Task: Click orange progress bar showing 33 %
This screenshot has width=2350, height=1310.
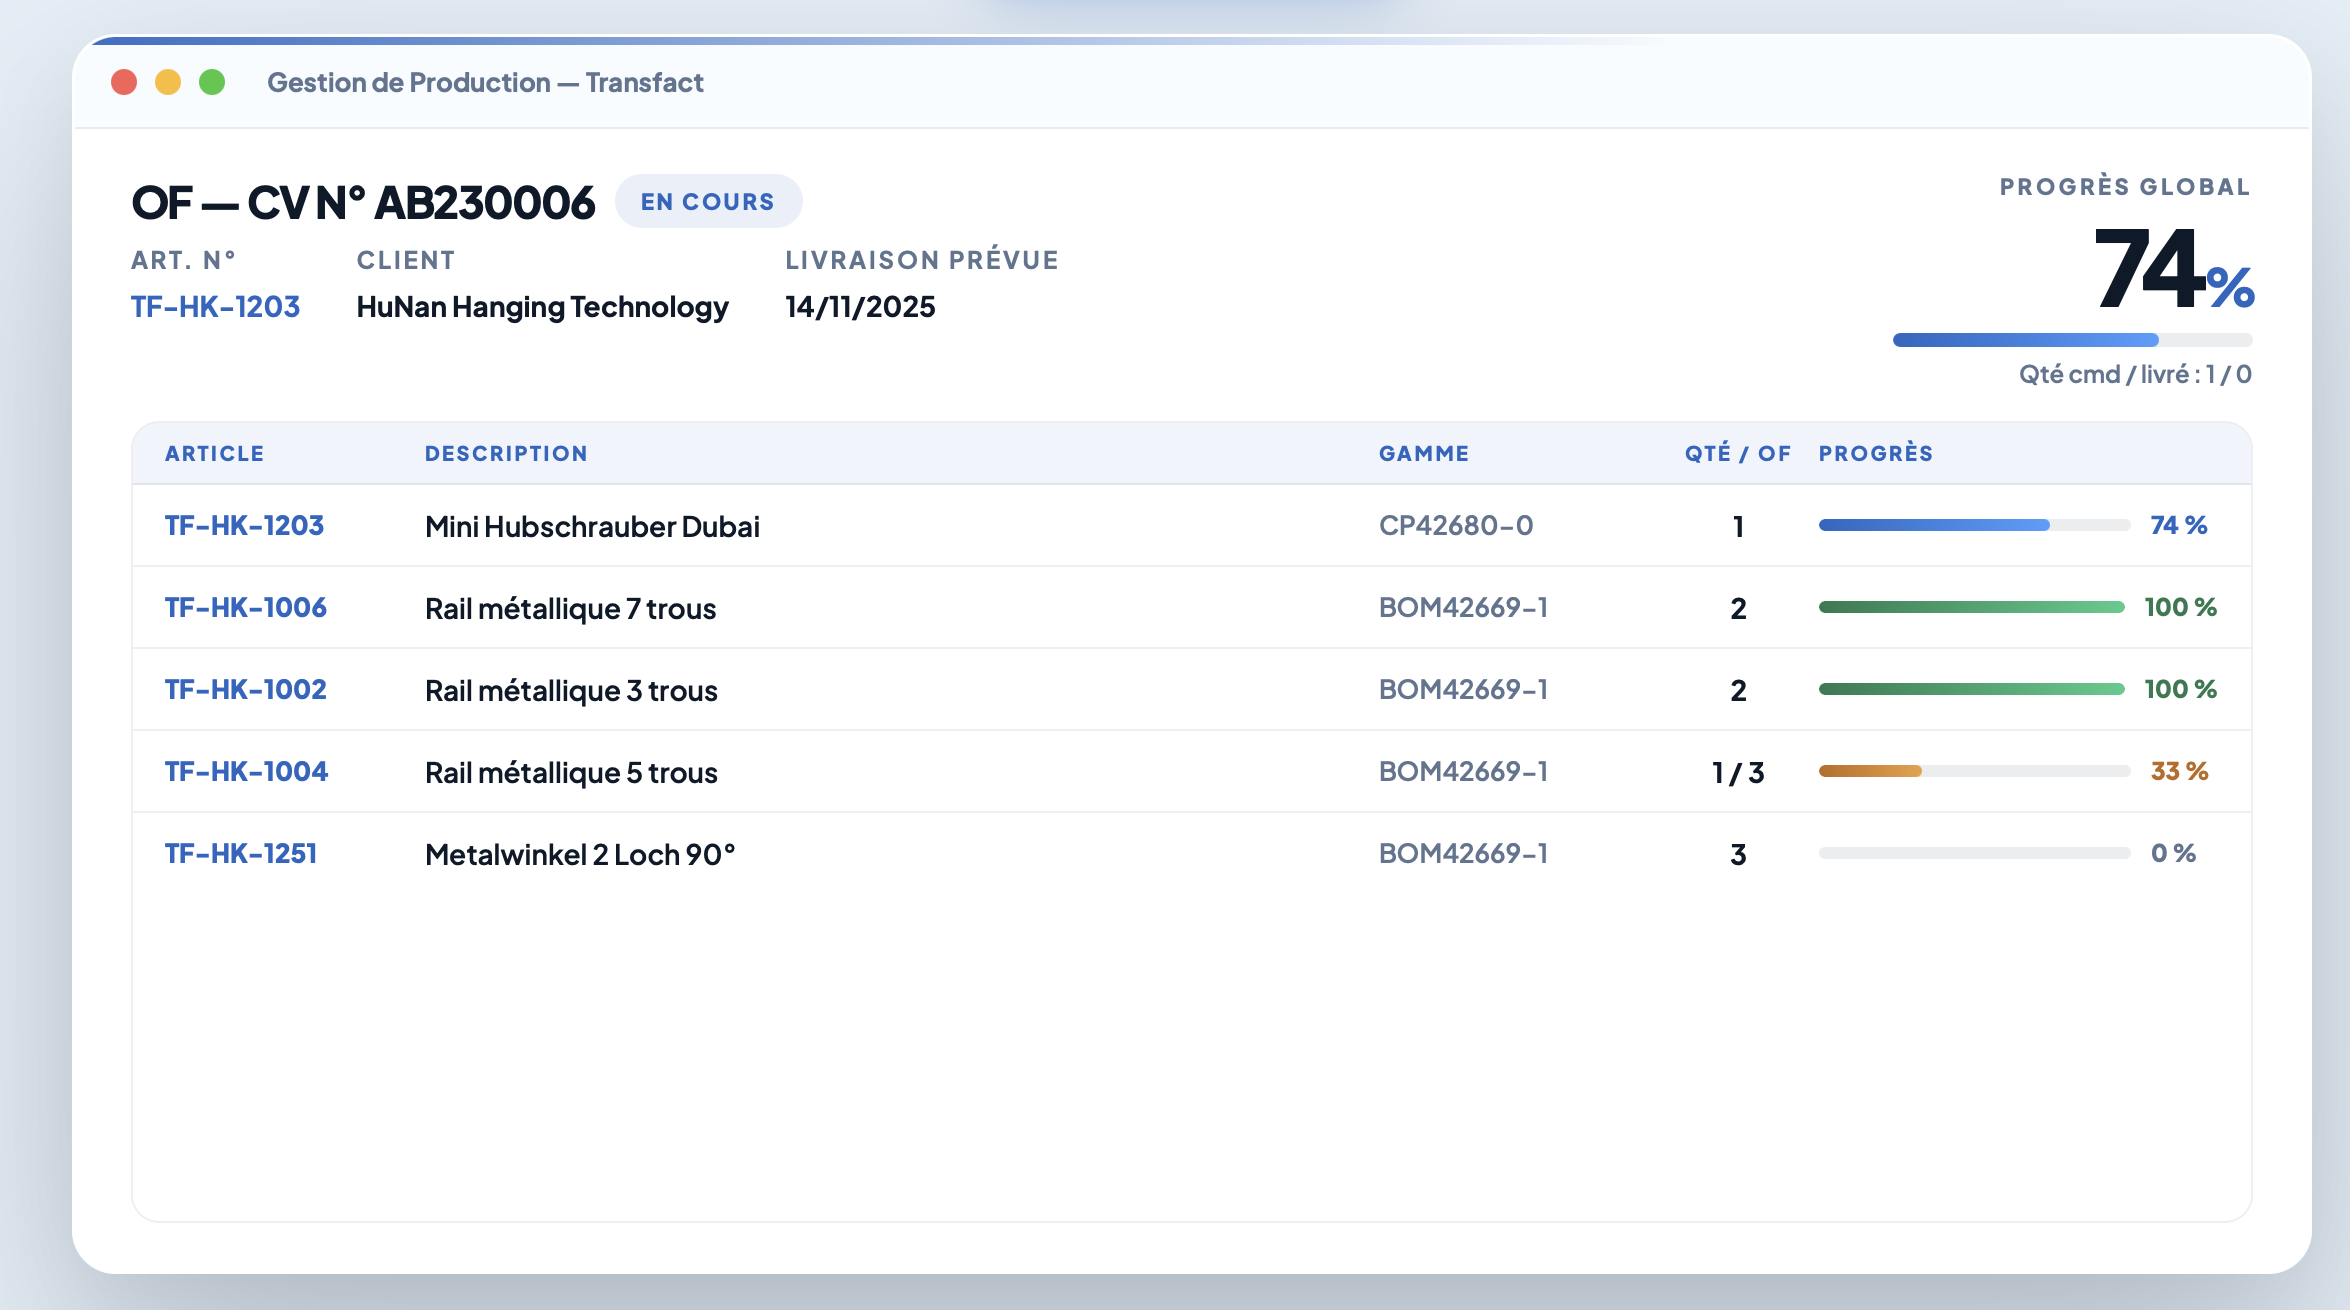Action: click(1974, 771)
